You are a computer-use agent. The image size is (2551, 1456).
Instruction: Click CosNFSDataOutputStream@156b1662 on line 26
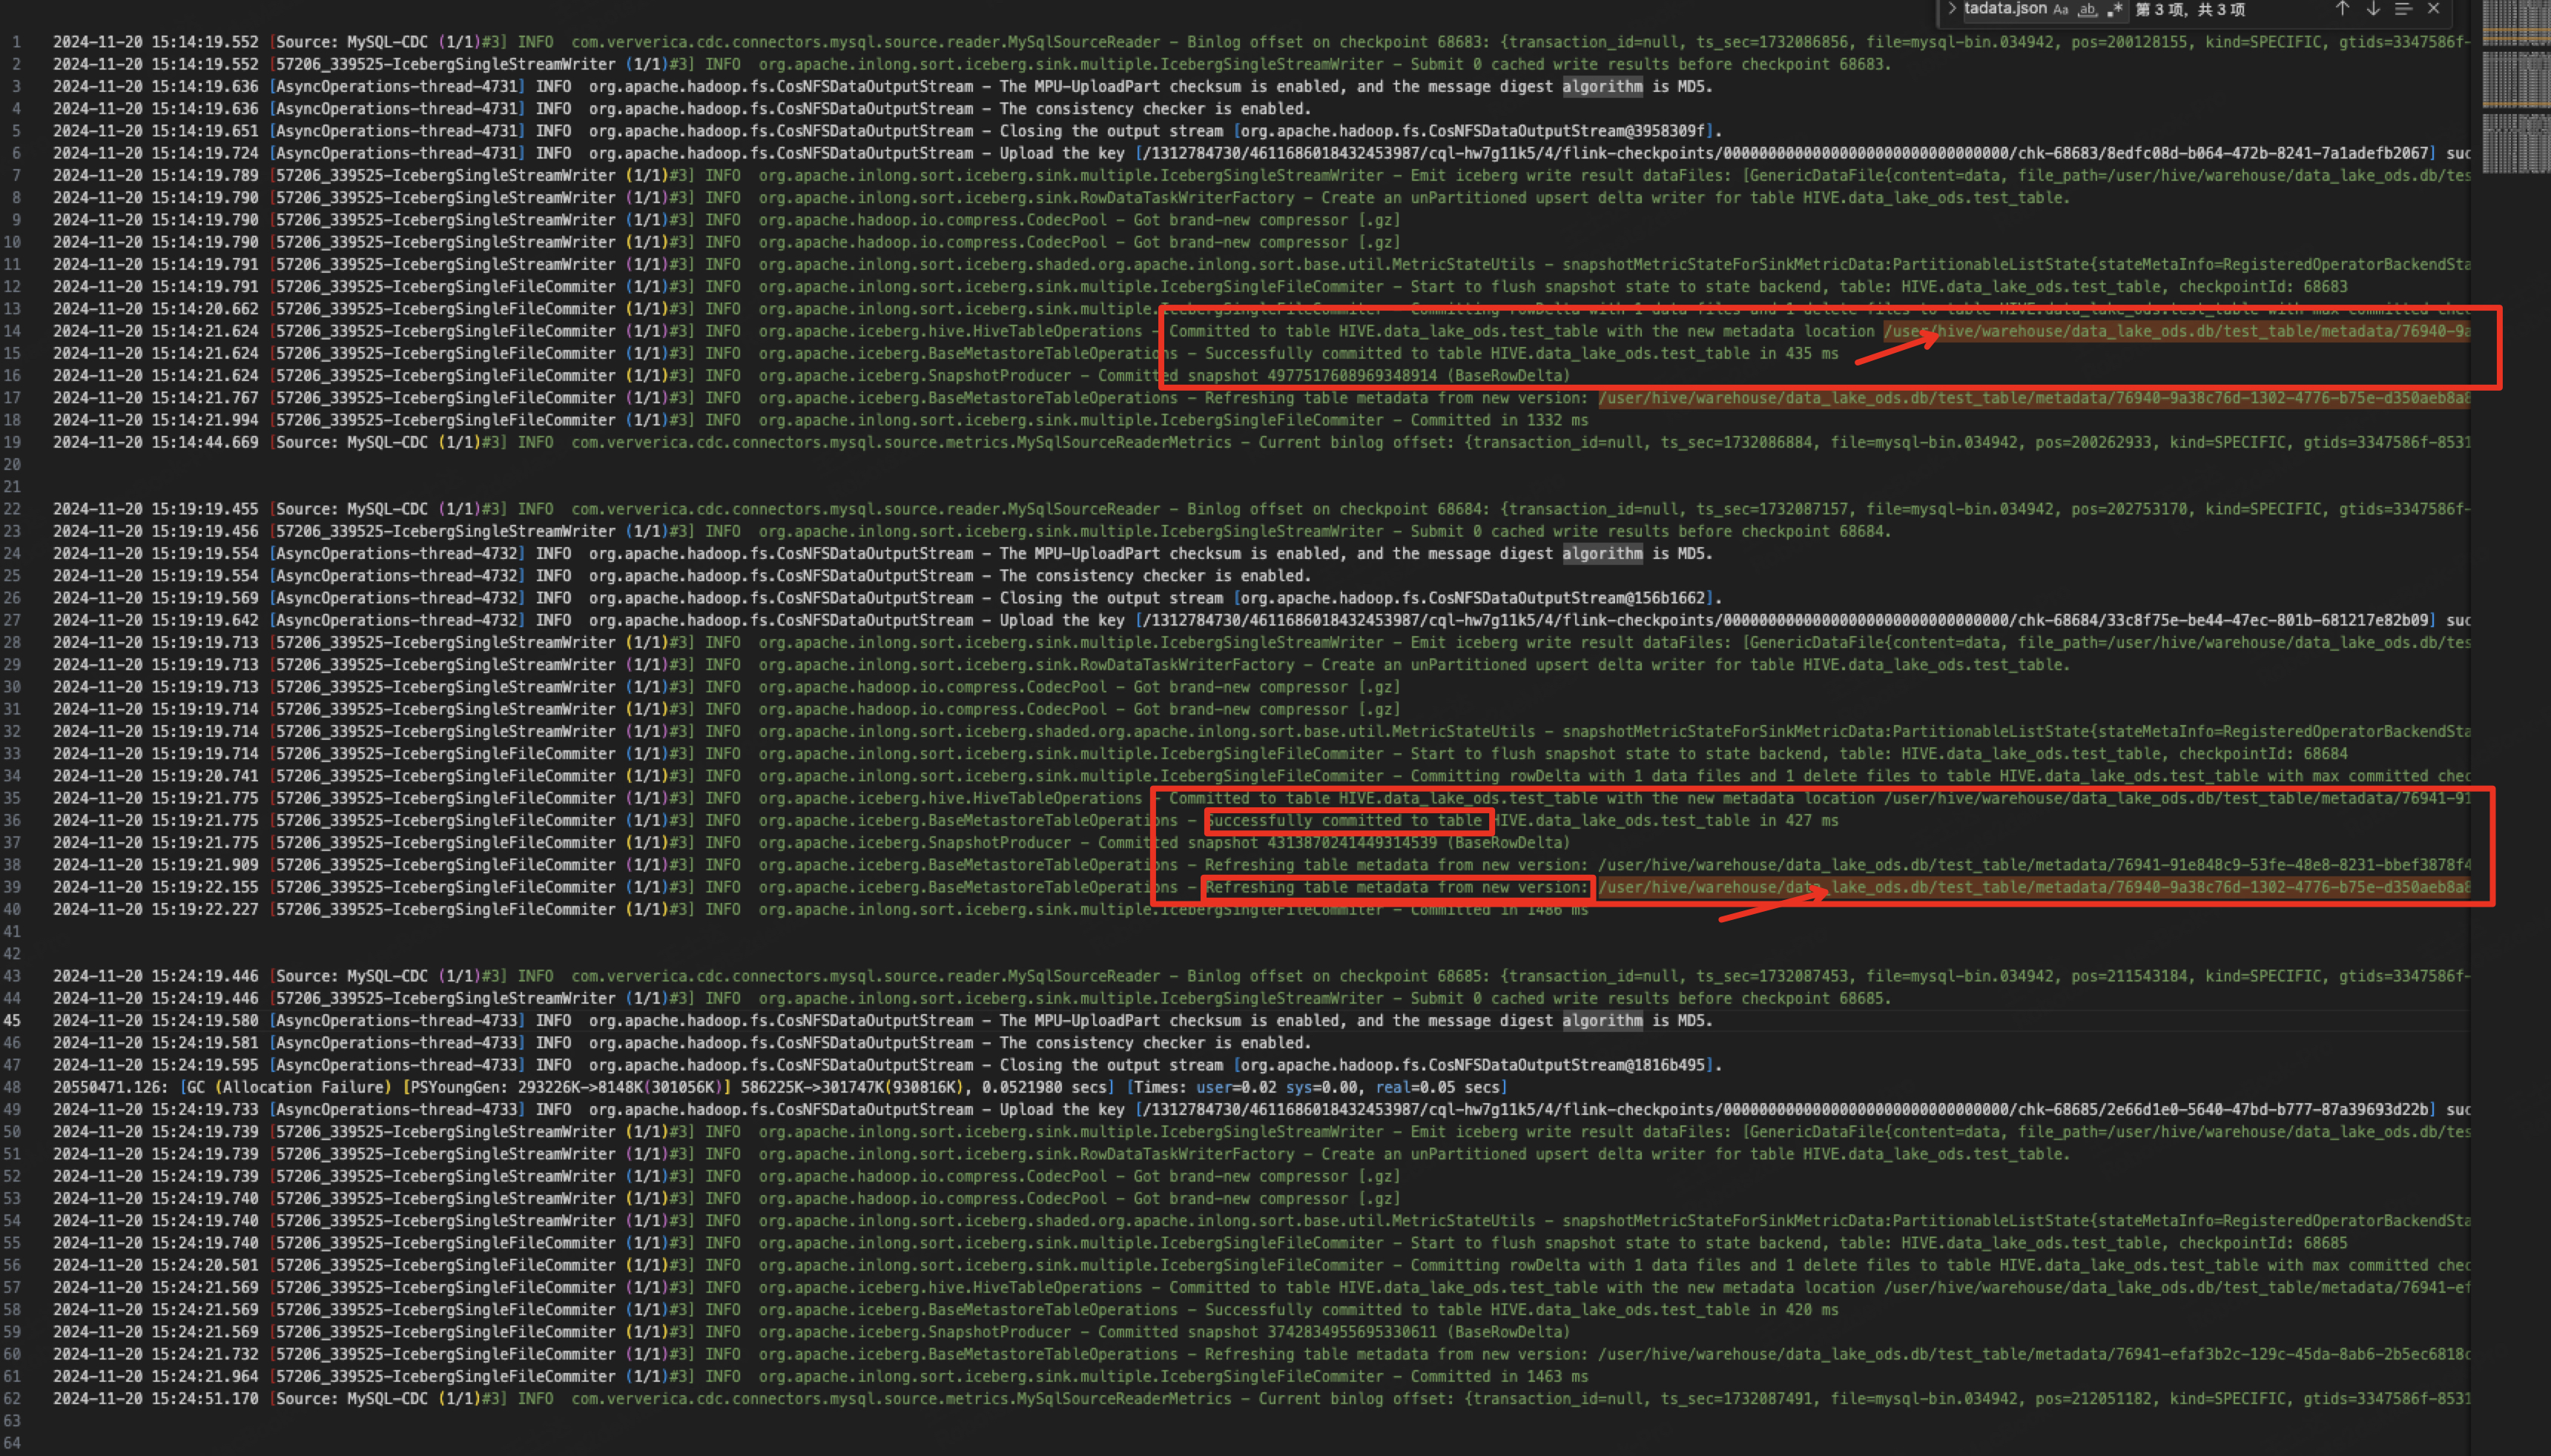pos(1573,598)
